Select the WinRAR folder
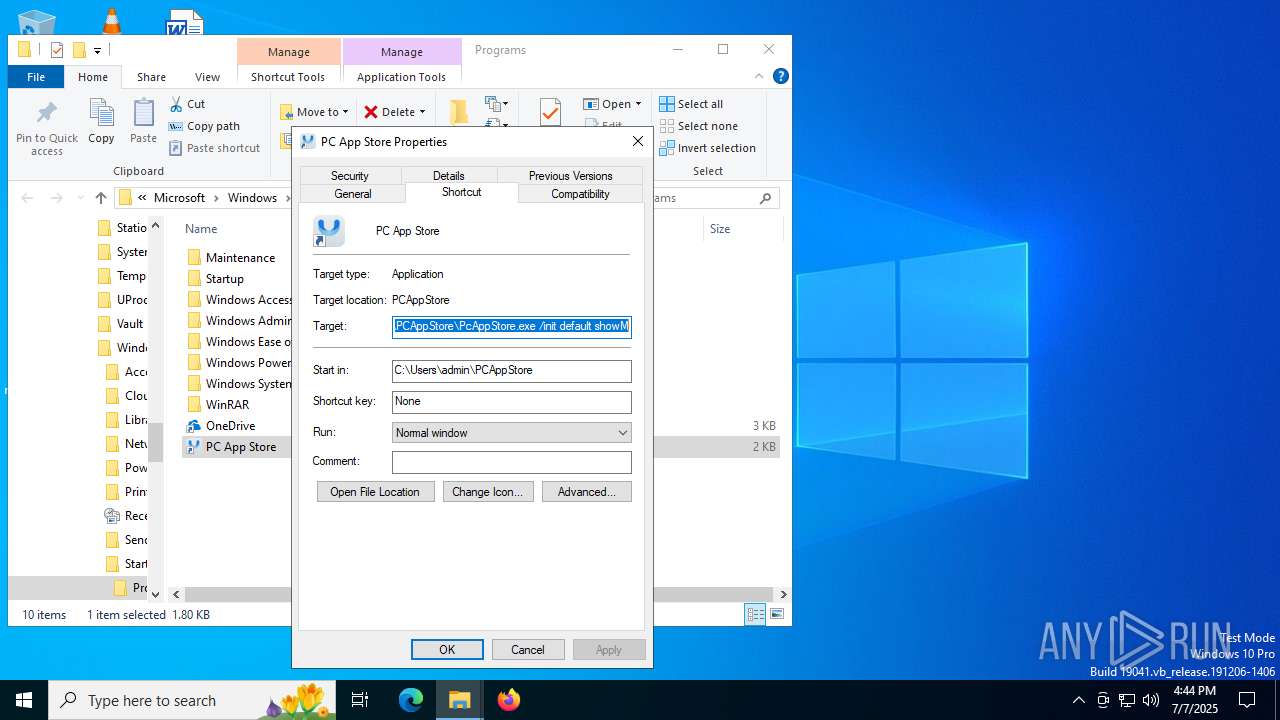 coord(227,405)
